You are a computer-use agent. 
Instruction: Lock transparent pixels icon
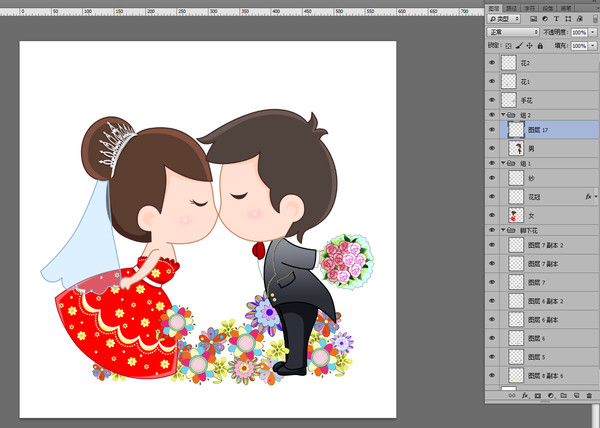pos(508,46)
